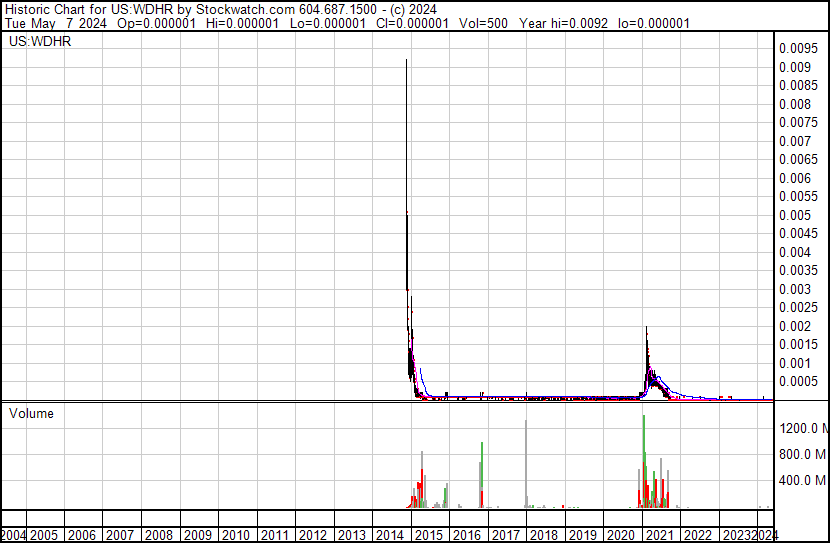This screenshot has height=543, width=830.
Task: Click the year lo=0.000001 value
Action: point(654,24)
